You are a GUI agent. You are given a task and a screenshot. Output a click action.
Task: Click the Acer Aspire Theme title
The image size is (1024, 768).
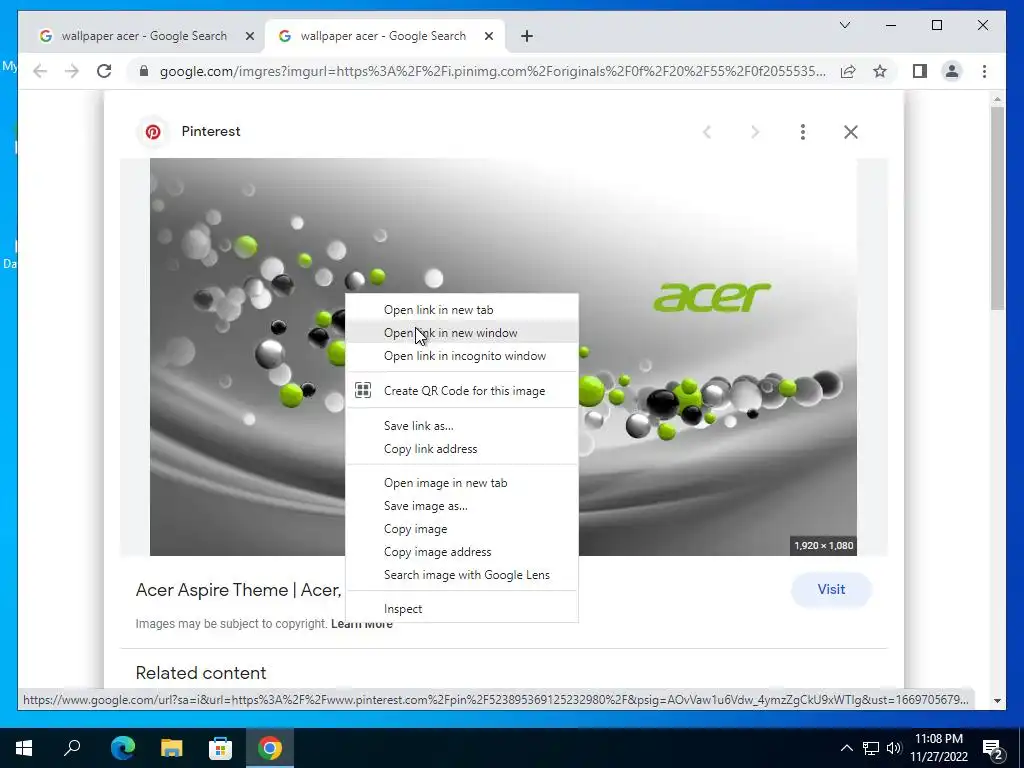(238, 590)
